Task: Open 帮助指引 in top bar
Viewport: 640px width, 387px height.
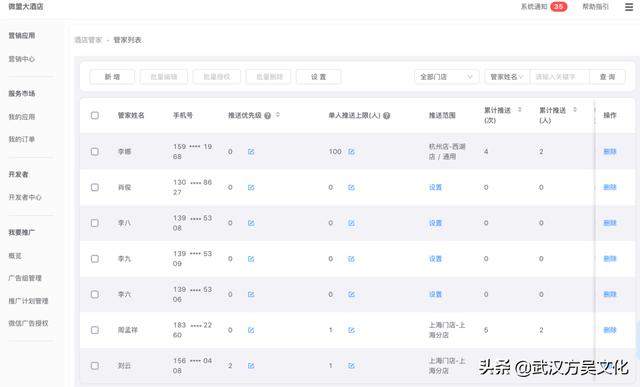Action: [x=595, y=7]
